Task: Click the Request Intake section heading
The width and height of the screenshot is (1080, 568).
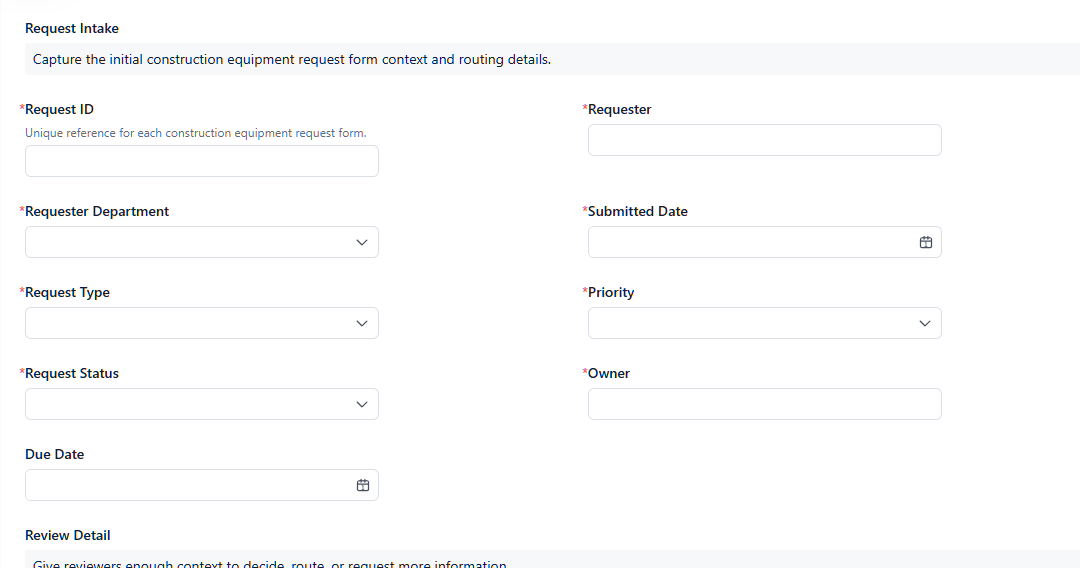Action: click(x=72, y=28)
